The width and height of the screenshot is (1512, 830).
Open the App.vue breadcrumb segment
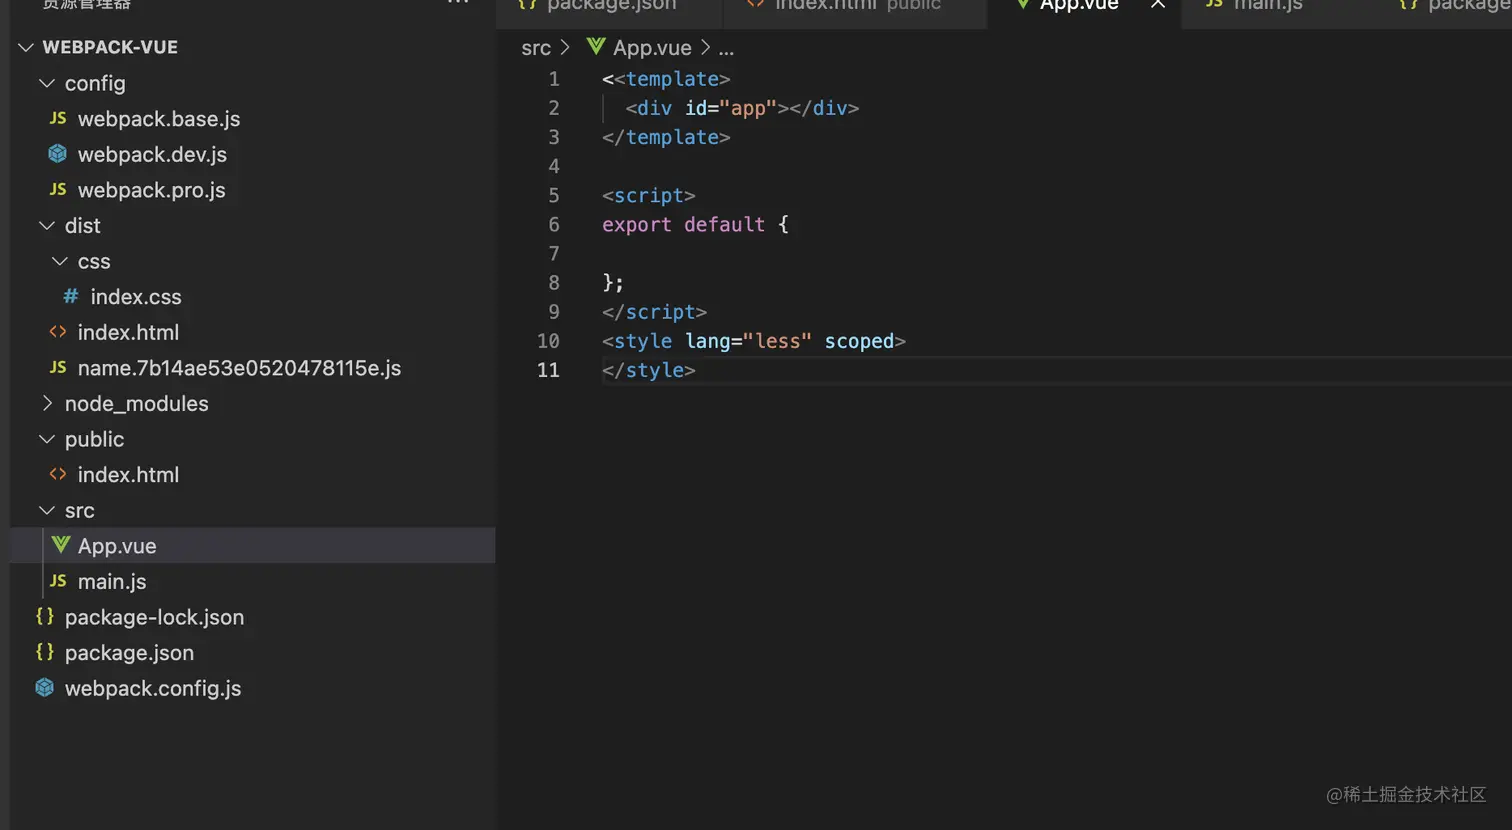tap(652, 47)
